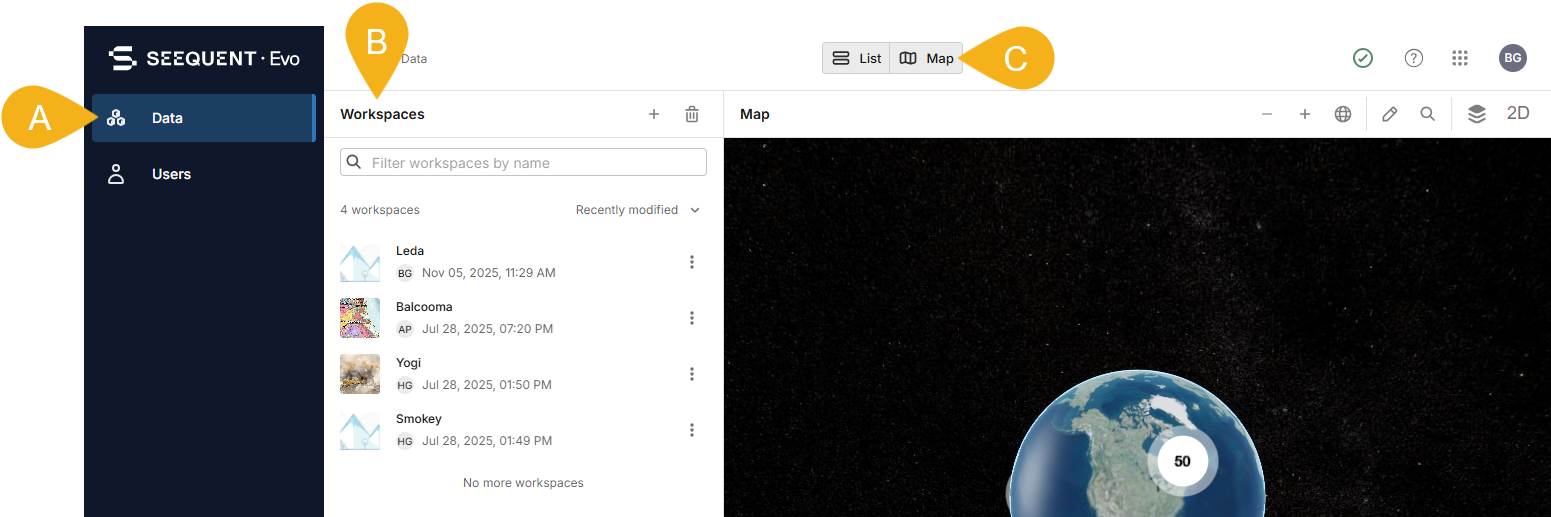1551x517 pixels.
Task: Zoom in the map with plus icon
Action: pos(1305,115)
